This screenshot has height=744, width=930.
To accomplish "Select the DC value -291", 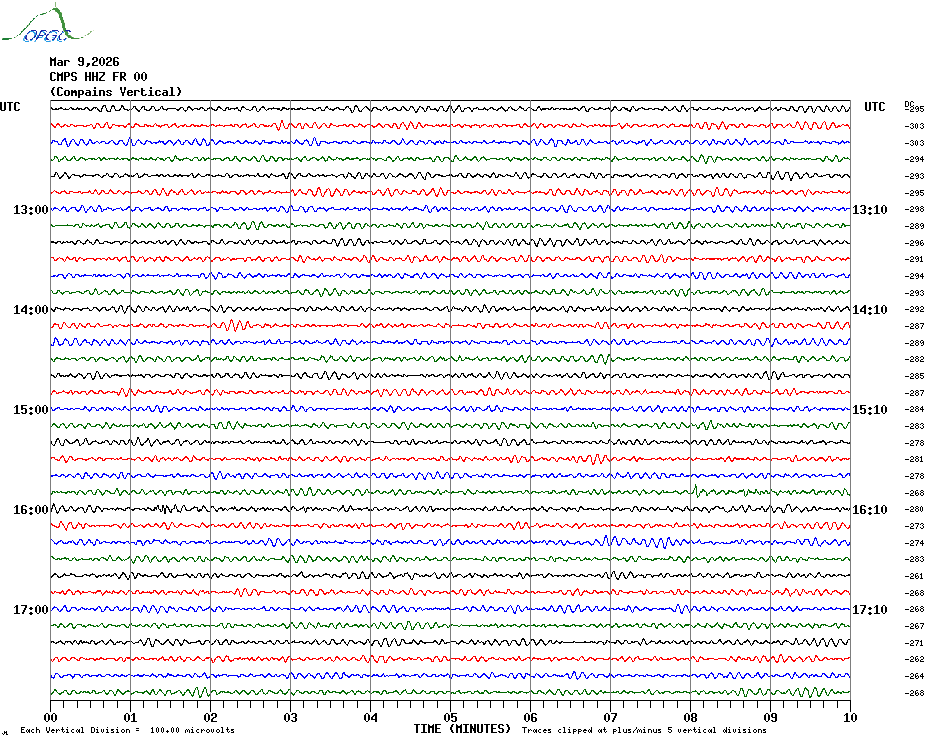I will (x=914, y=259).
